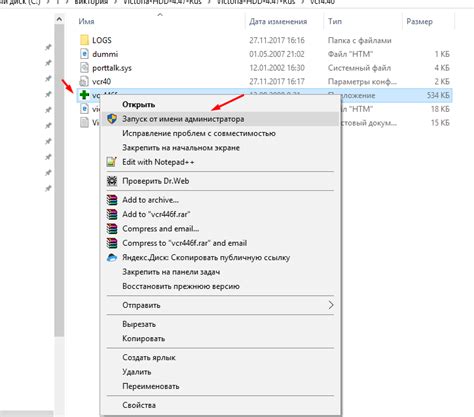Viewport: 474px width, 417px height.
Task: Click Compress to "vcr446f.rar" and email
Action: [x=185, y=243]
